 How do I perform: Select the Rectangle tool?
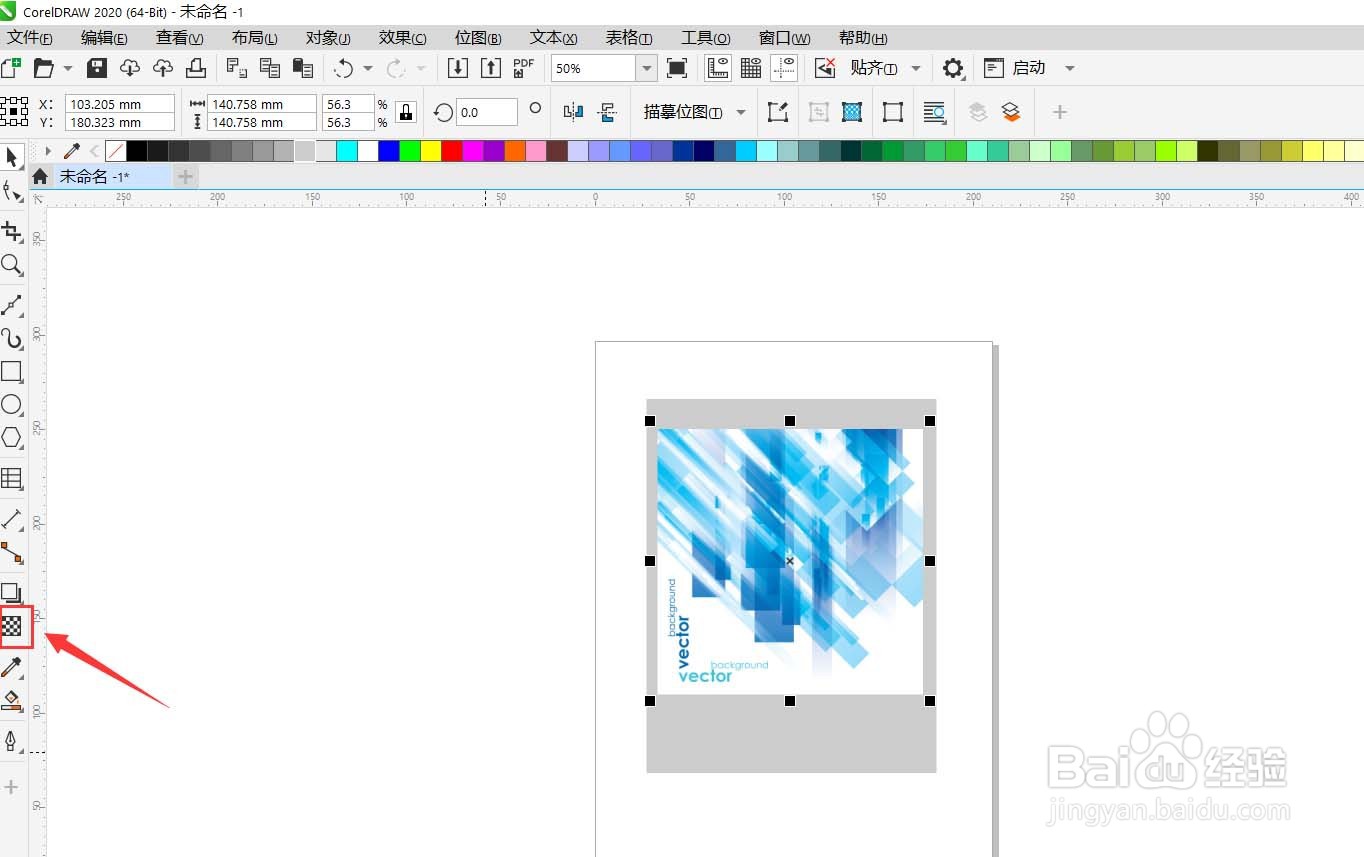[12, 372]
